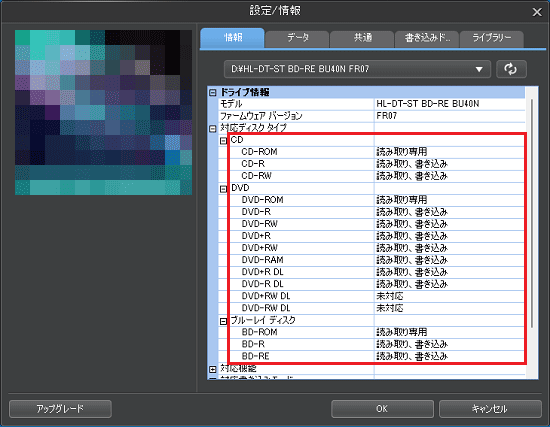Select the 情報 tab
Image resolution: width=550 pixels, height=427 pixels.
[232, 38]
